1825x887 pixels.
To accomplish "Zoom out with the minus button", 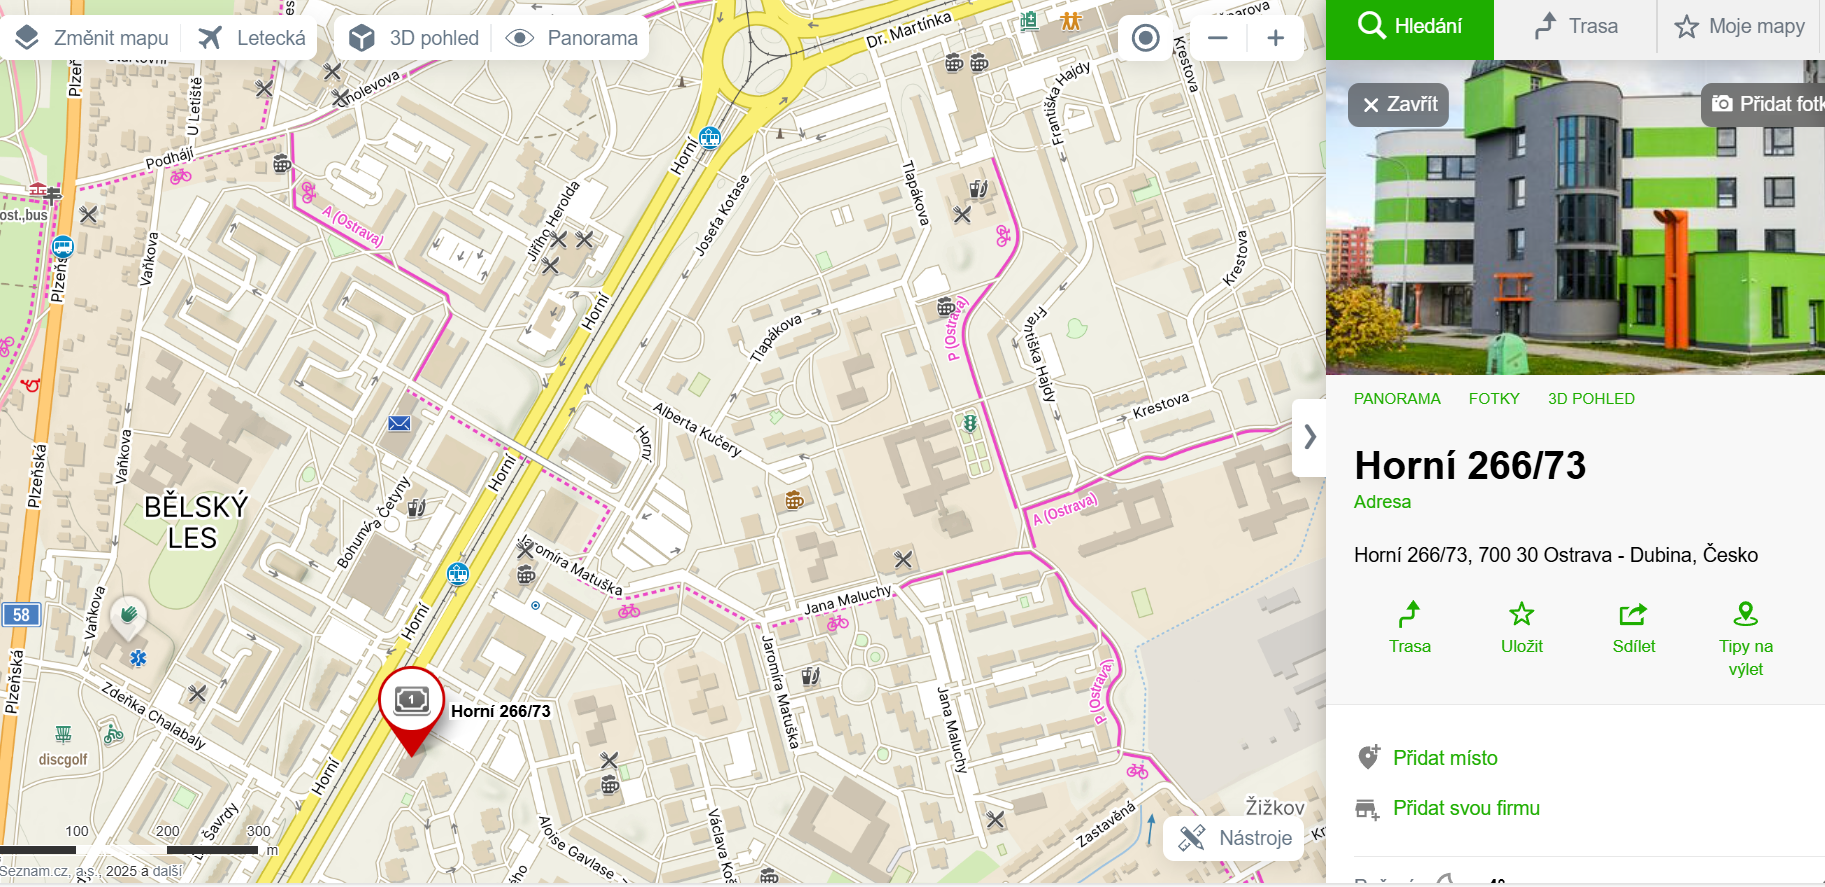I will [1217, 38].
